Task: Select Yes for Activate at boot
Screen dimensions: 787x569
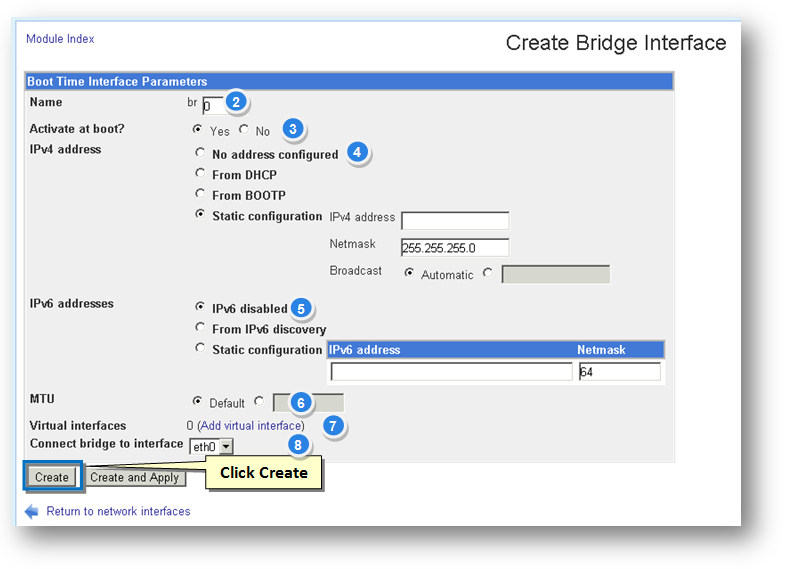Action: click(199, 129)
